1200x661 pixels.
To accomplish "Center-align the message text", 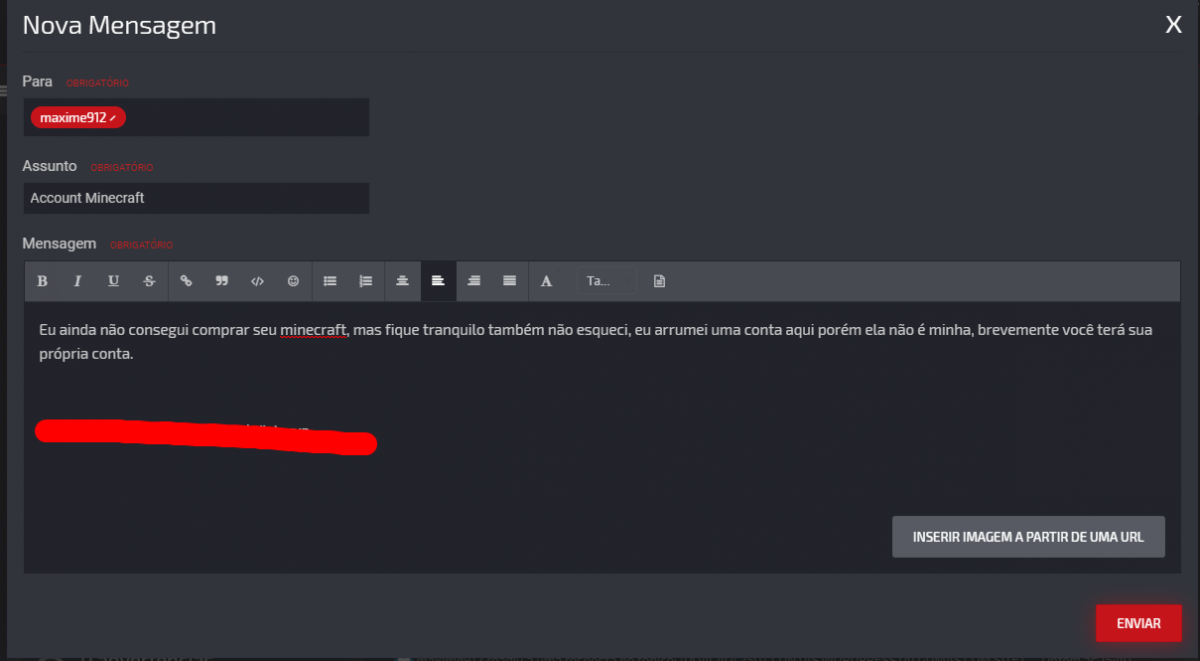I will [x=402, y=281].
